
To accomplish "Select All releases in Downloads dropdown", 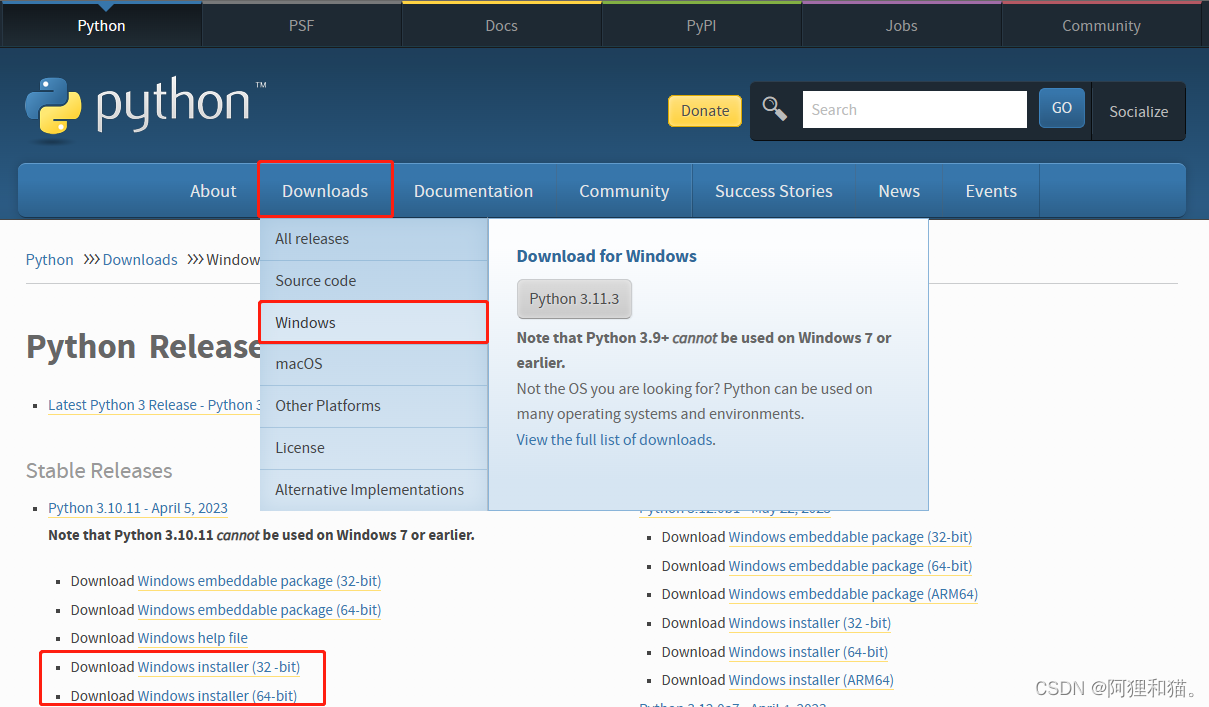I will click(x=374, y=239).
